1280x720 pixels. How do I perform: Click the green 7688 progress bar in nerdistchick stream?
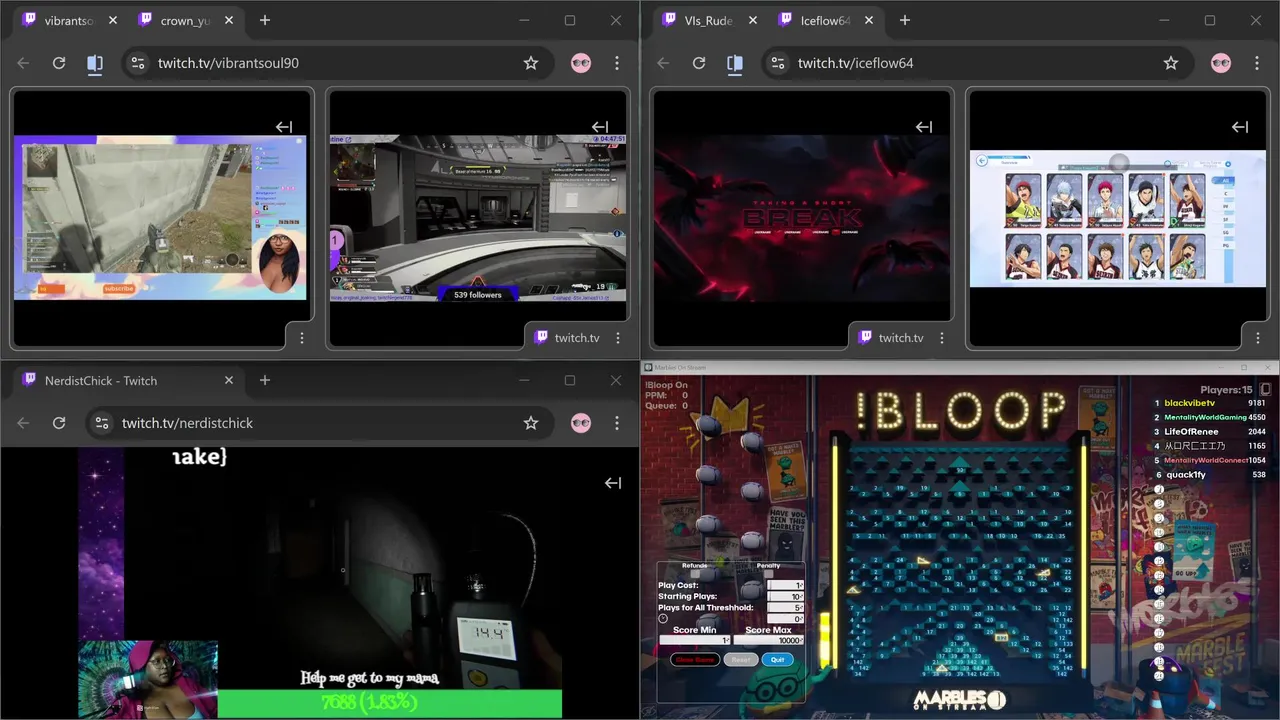[x=390, y=703]
